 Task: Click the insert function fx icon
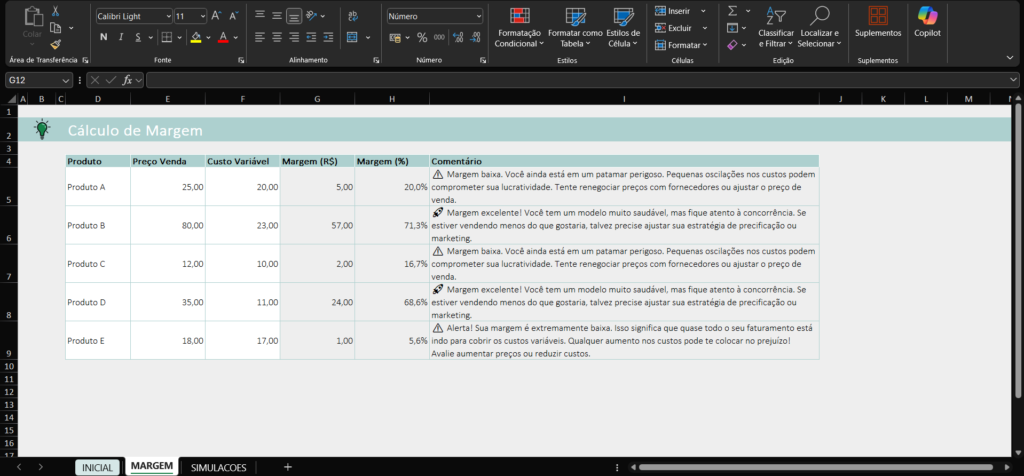pos(127,80)
